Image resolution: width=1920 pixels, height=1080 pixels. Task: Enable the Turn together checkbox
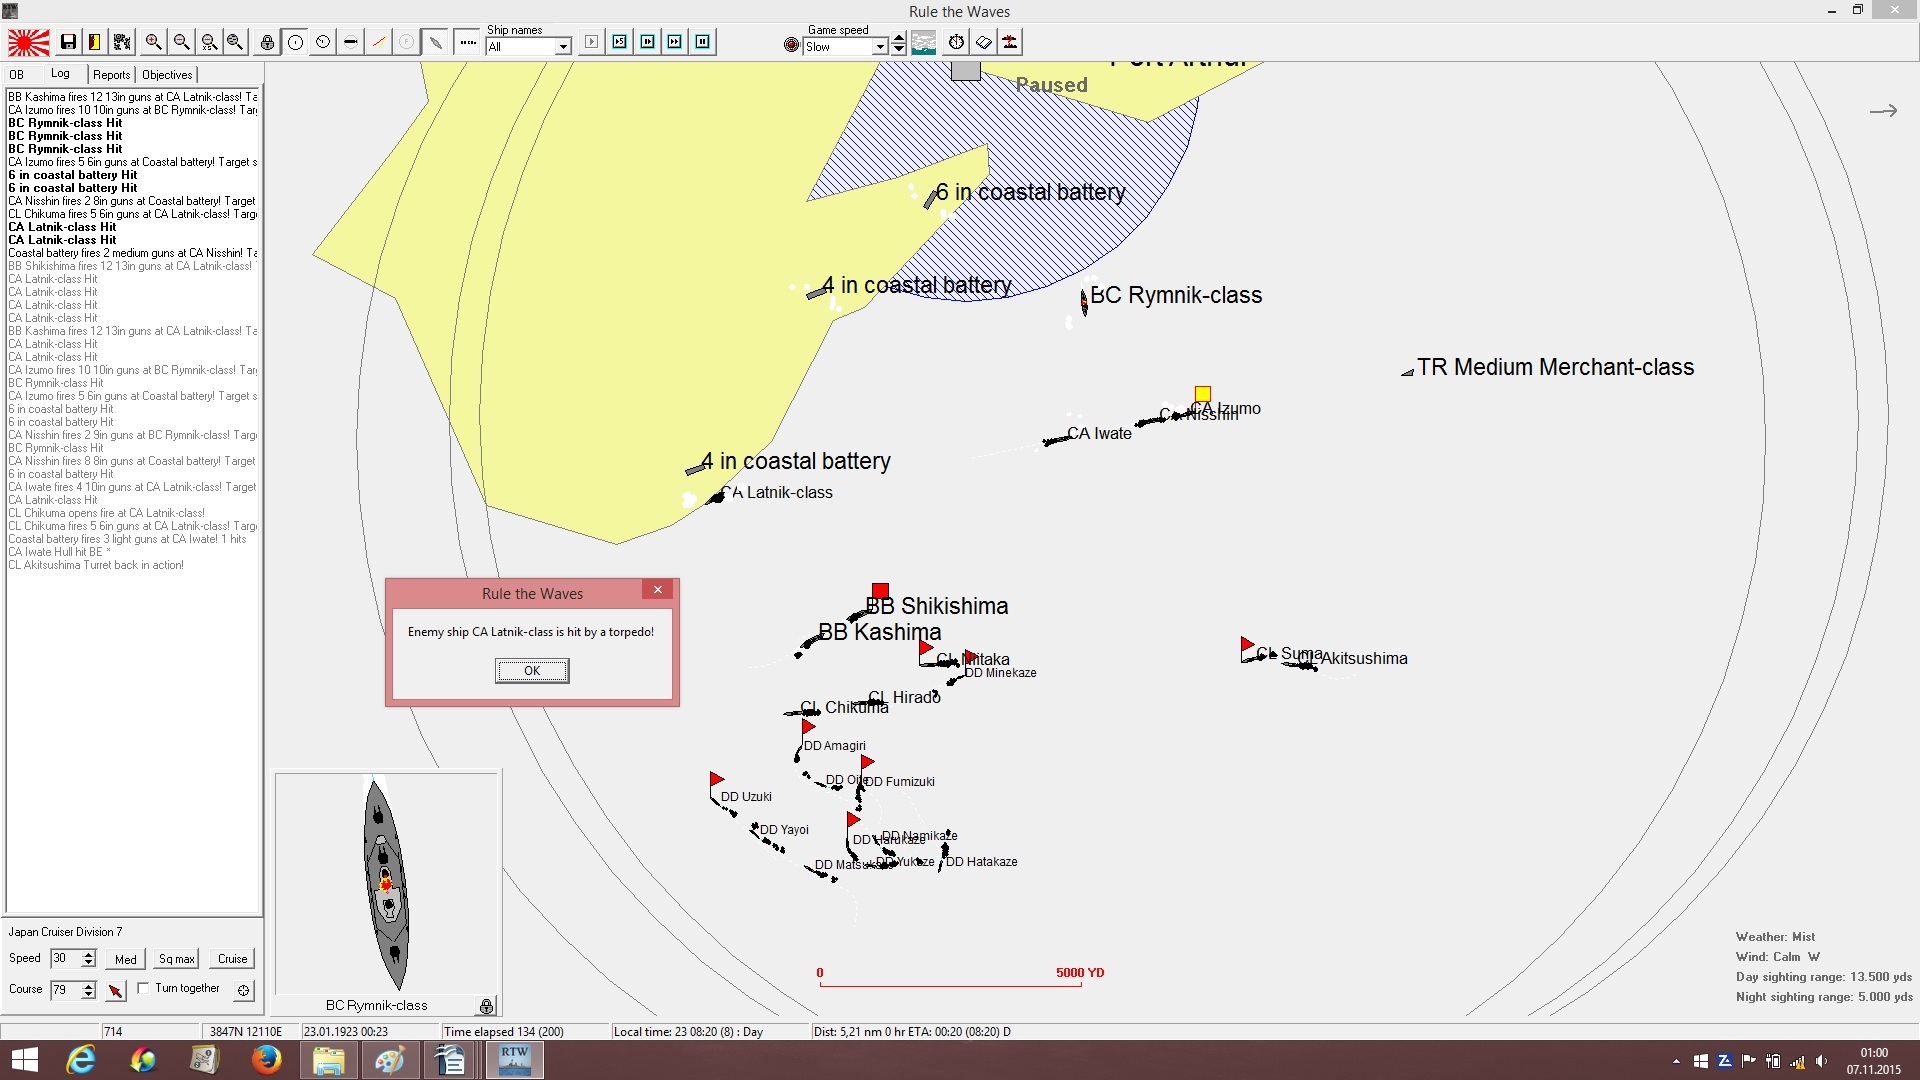pos(144,988)
